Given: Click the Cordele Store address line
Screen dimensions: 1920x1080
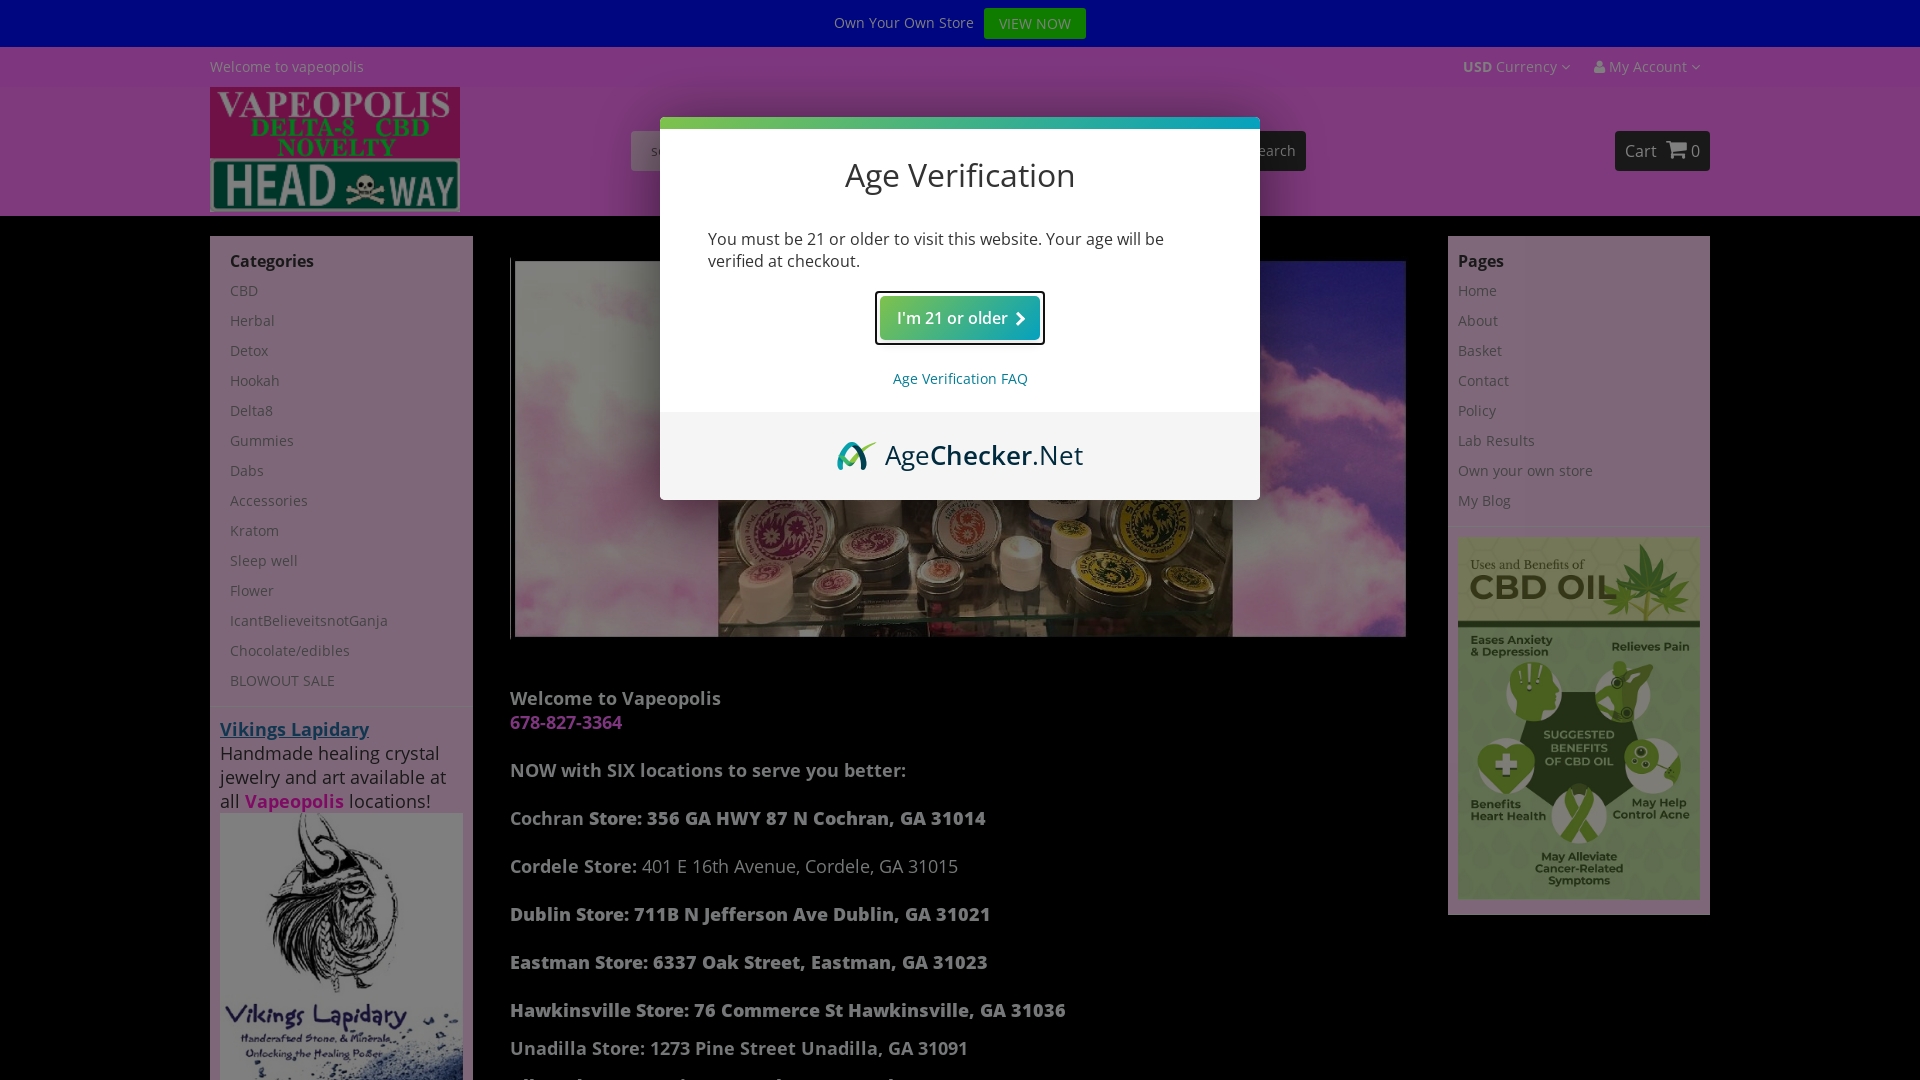Looking at the screenshot, I should coord(734,866).
